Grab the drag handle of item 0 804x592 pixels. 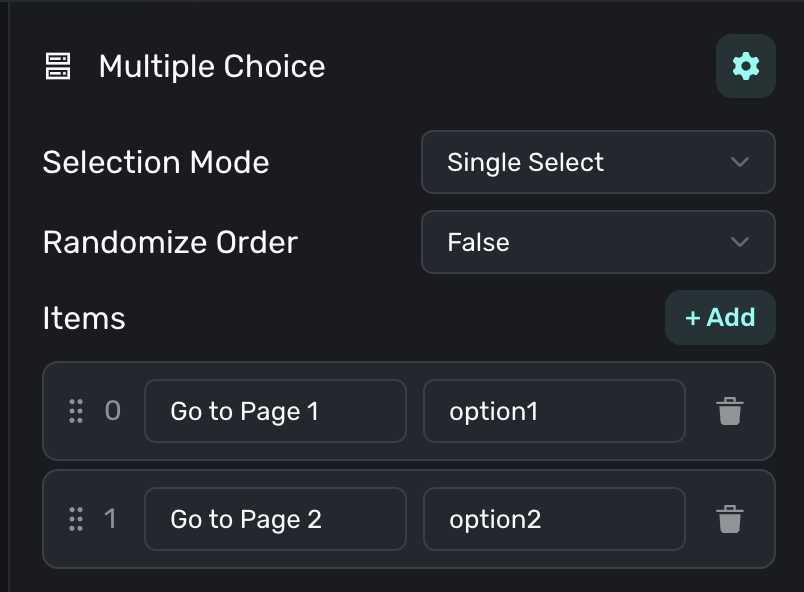pyautogui.click(x=76, y=411)
